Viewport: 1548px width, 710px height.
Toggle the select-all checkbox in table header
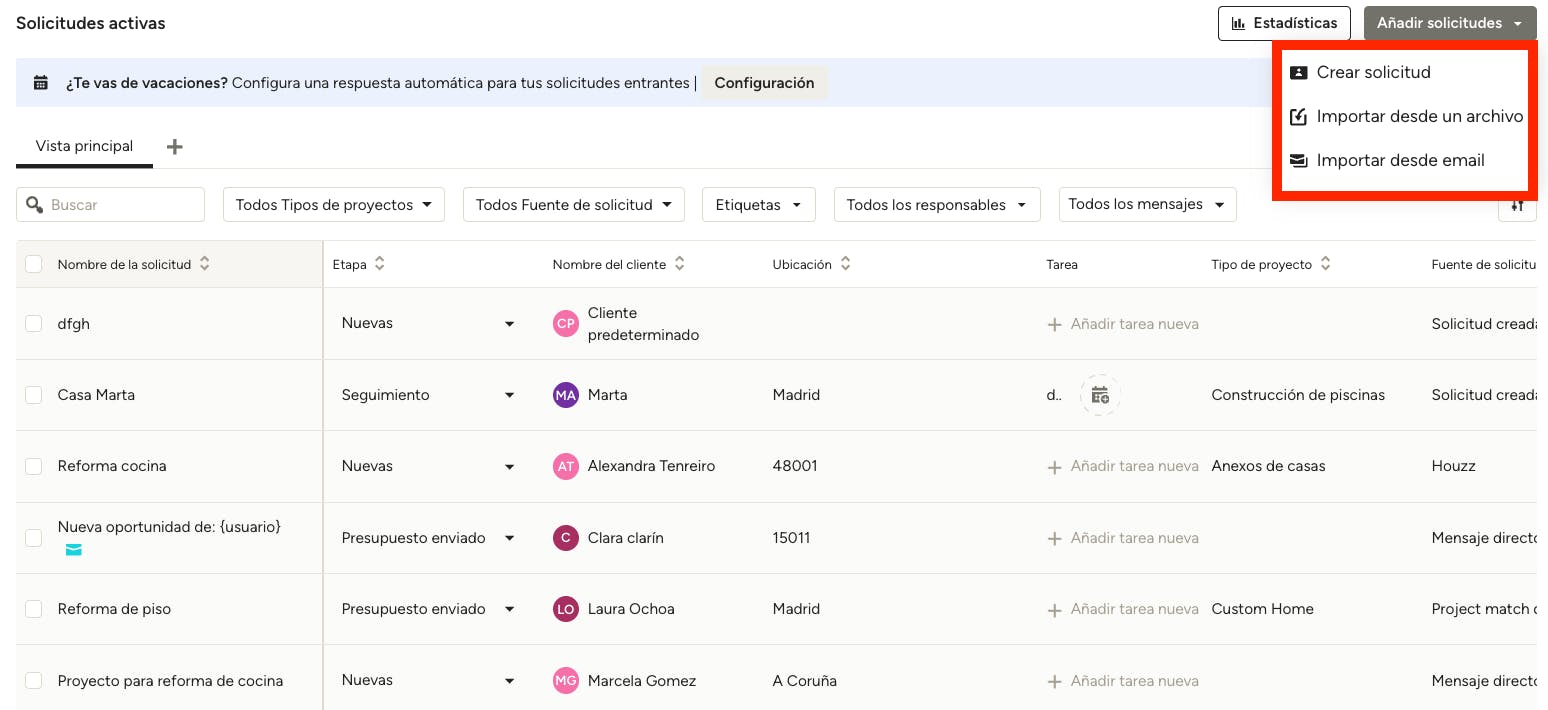pos(34,264)
